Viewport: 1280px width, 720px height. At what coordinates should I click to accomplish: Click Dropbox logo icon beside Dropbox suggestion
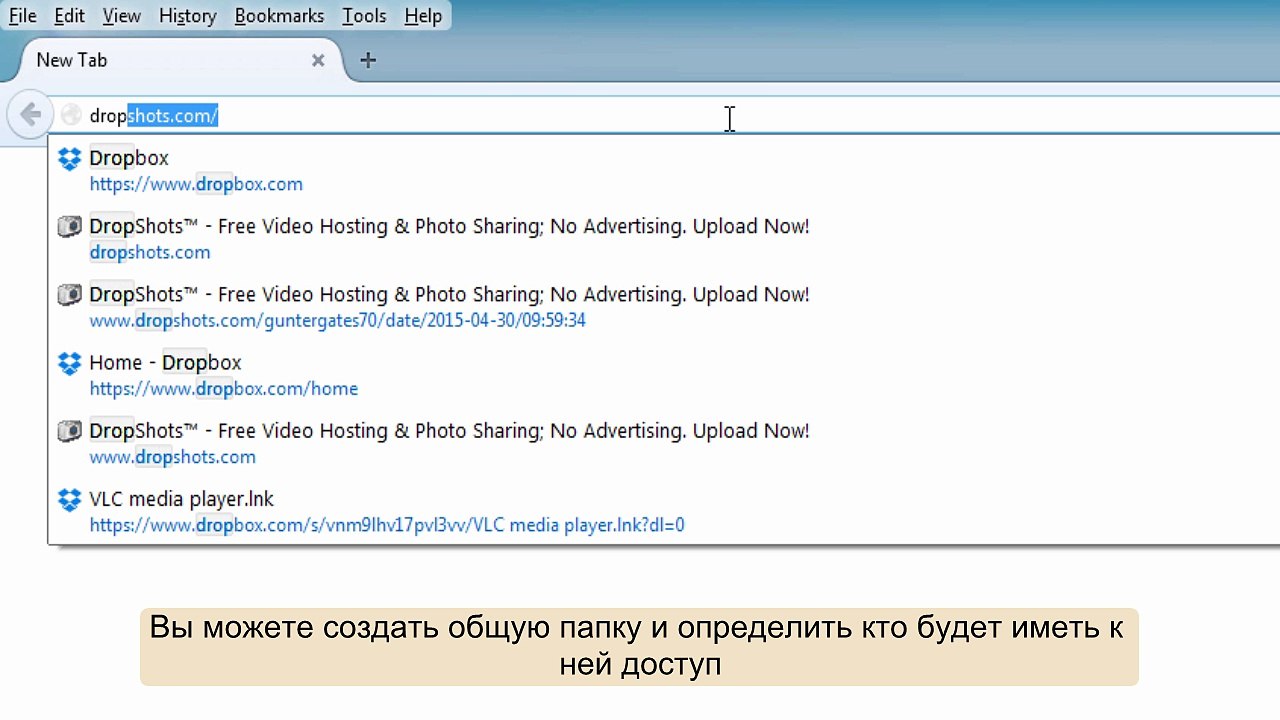pos(69,159)
